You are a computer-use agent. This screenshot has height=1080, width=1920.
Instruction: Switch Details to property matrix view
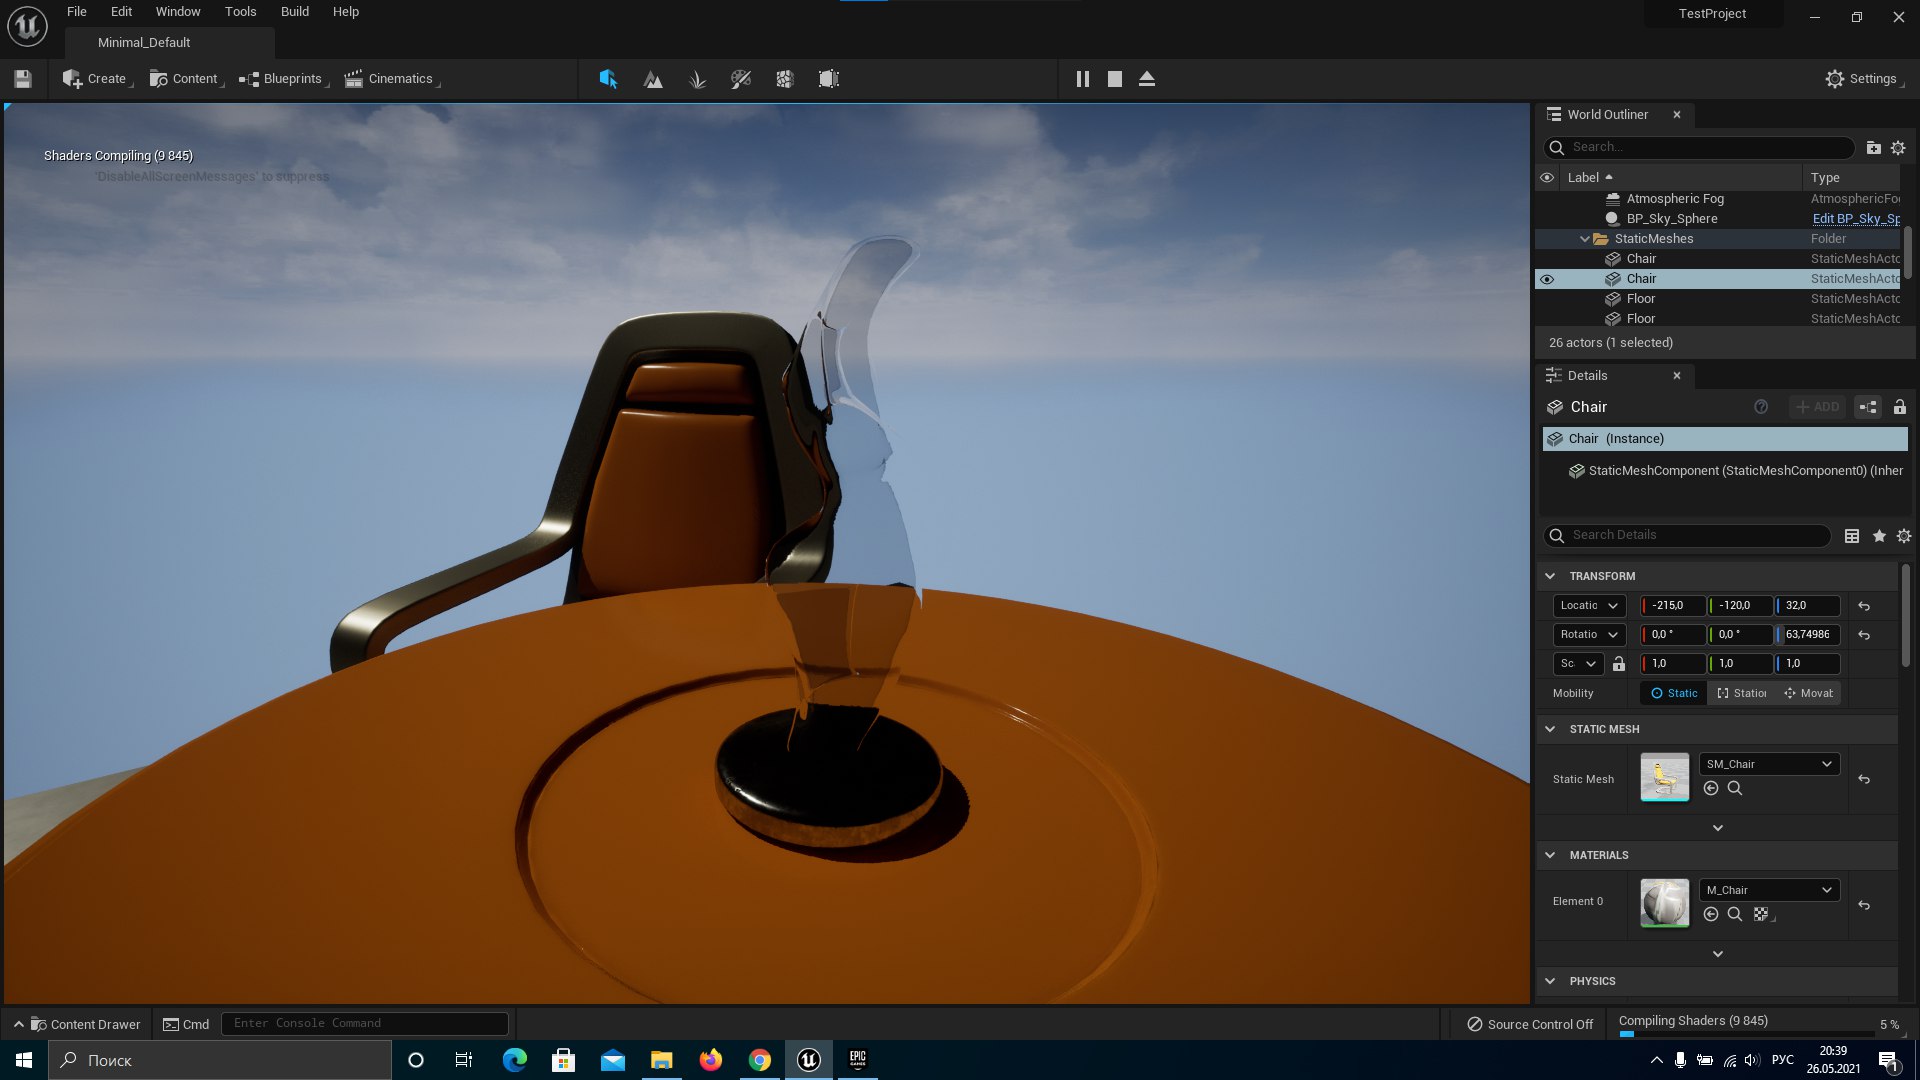[x=1852, y=536]
